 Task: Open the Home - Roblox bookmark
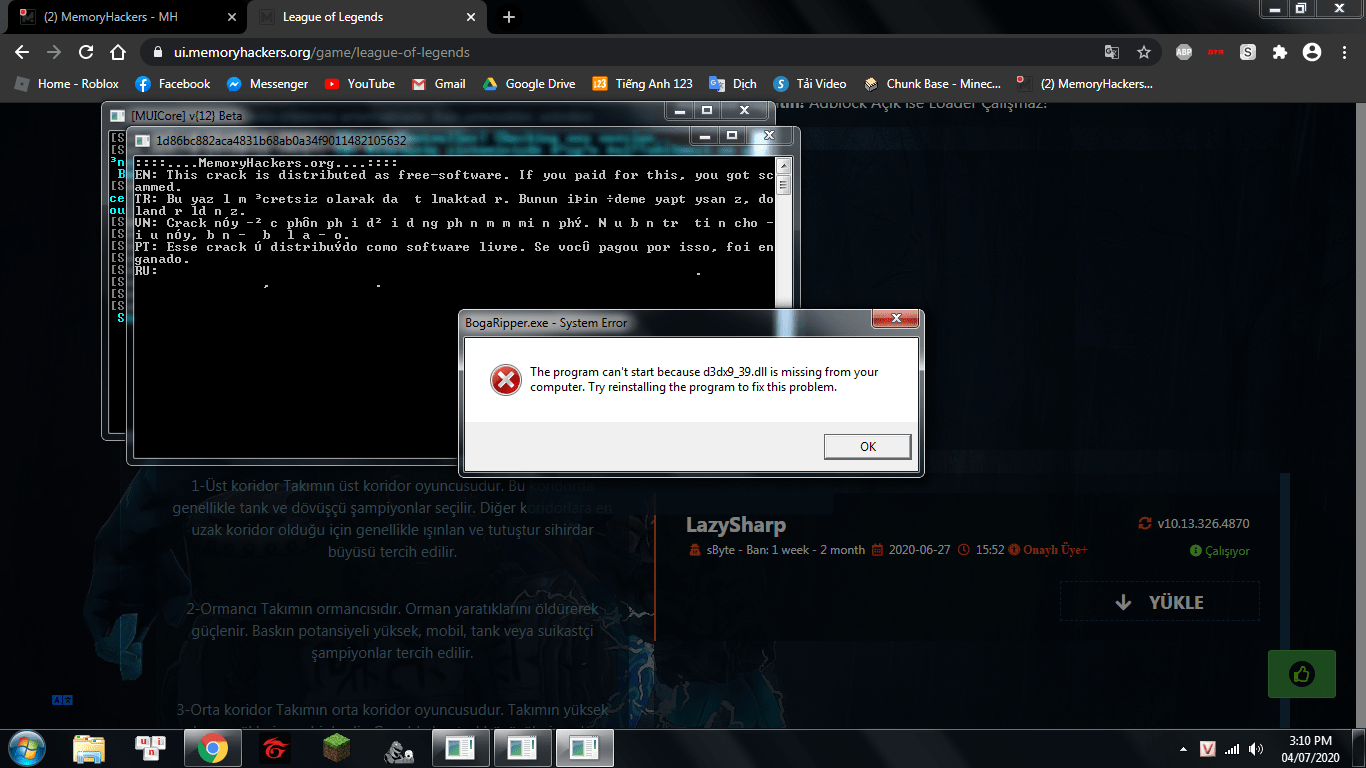[x=67, y=84]
